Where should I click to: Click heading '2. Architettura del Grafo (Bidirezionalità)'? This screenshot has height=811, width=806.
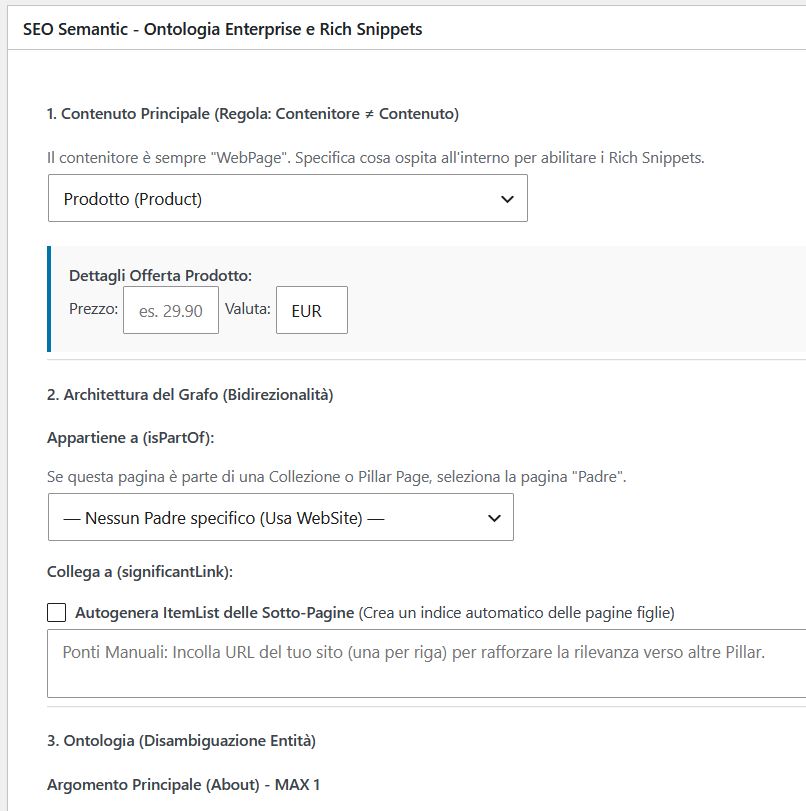(190, 395)
